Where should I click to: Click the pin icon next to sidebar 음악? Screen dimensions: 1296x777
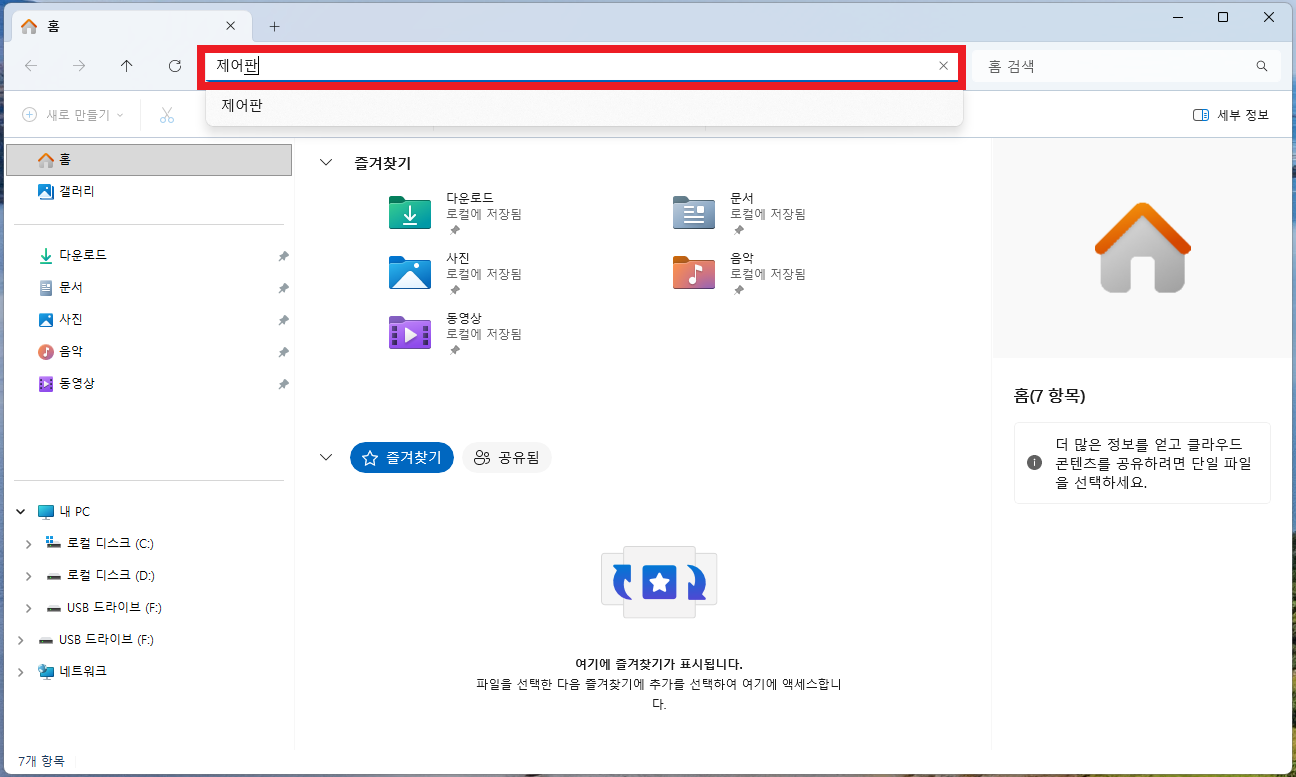pyautogui.click(x=283, y=352)
